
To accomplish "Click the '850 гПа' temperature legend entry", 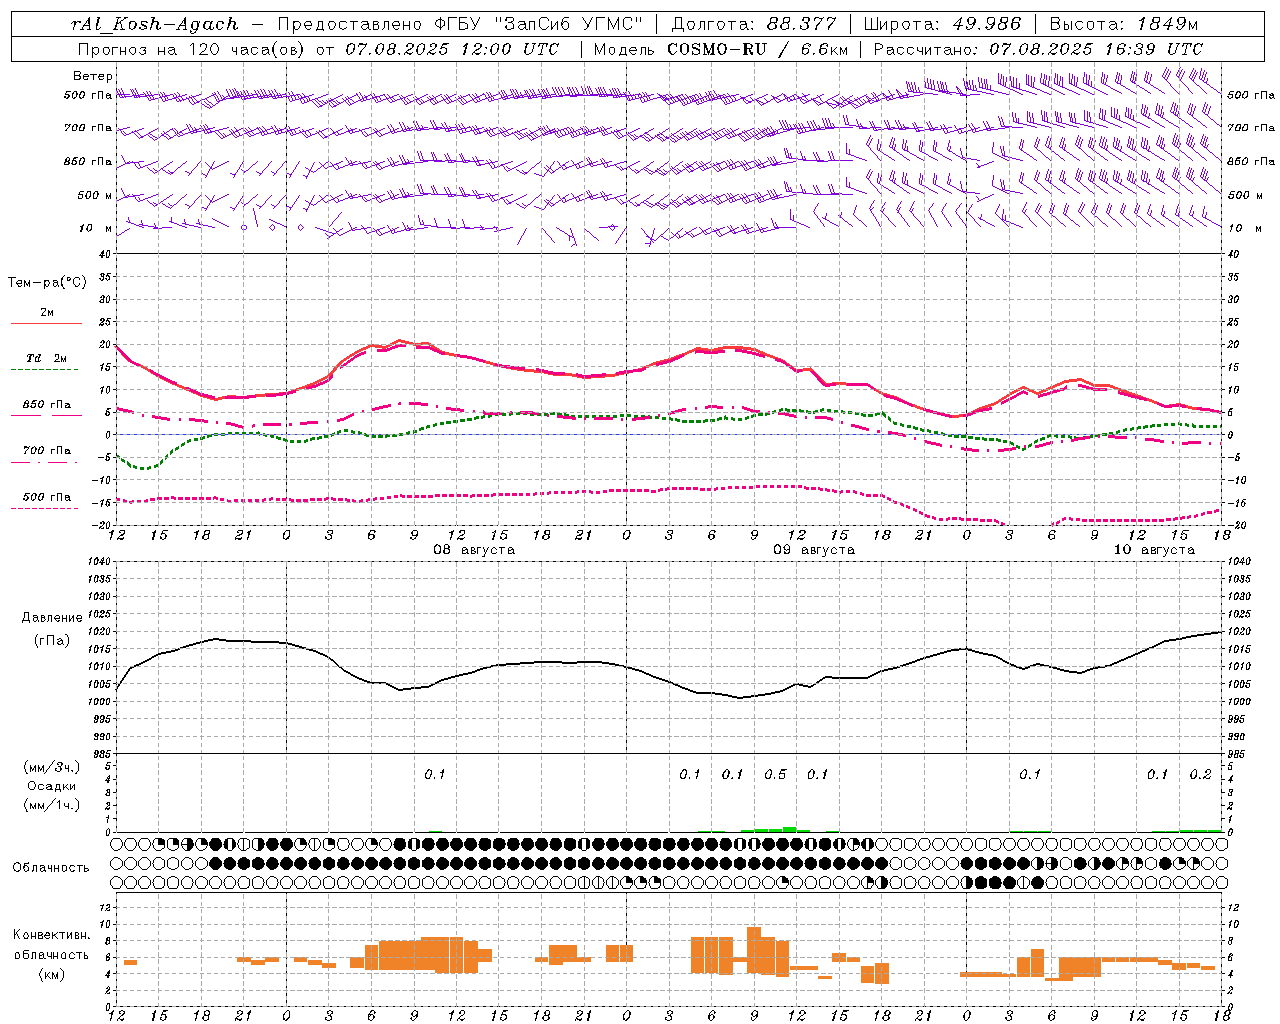I will [47, 405].
